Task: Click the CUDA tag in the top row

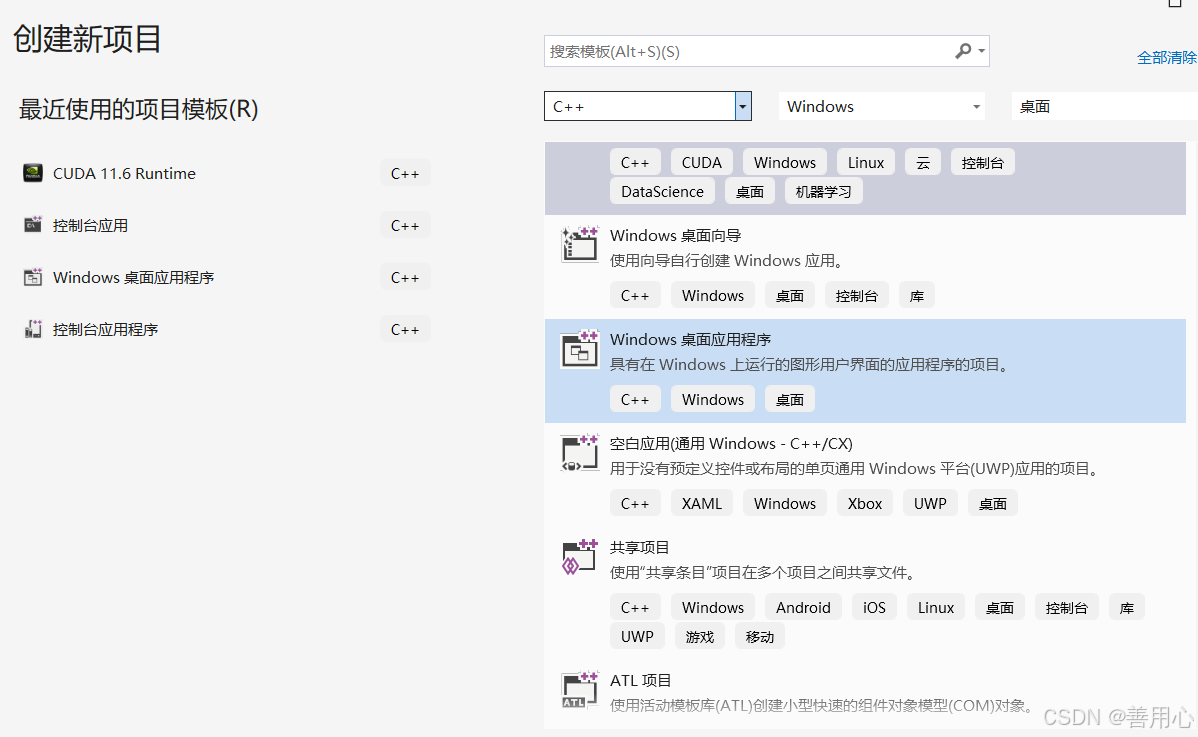Action: point(701,163)
